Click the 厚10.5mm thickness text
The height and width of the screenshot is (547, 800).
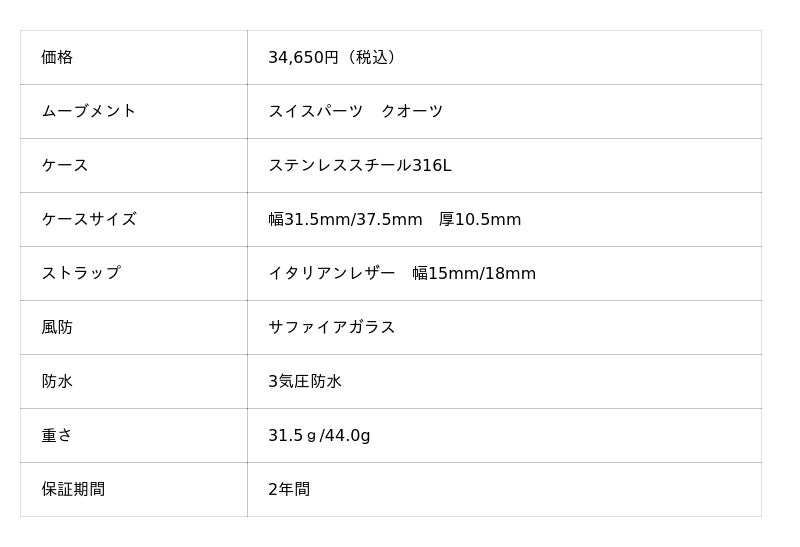[x=480, y=220]
